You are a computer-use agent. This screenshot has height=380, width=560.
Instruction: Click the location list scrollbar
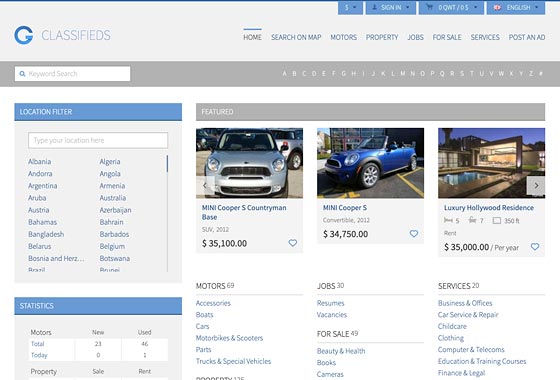(167, 213)
